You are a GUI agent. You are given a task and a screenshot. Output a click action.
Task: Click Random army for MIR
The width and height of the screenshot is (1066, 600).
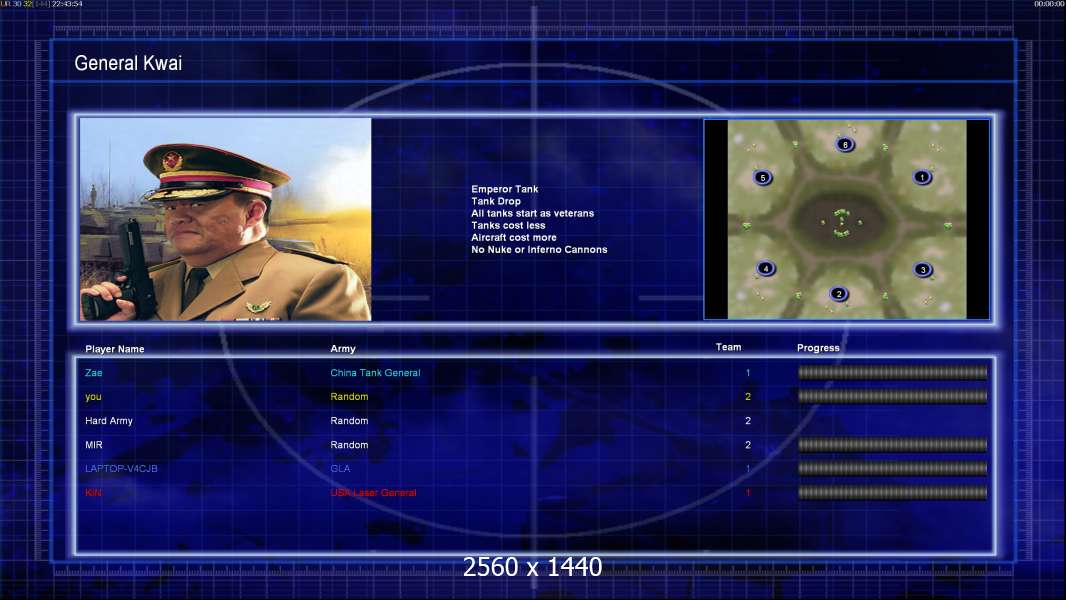point(349,445)
